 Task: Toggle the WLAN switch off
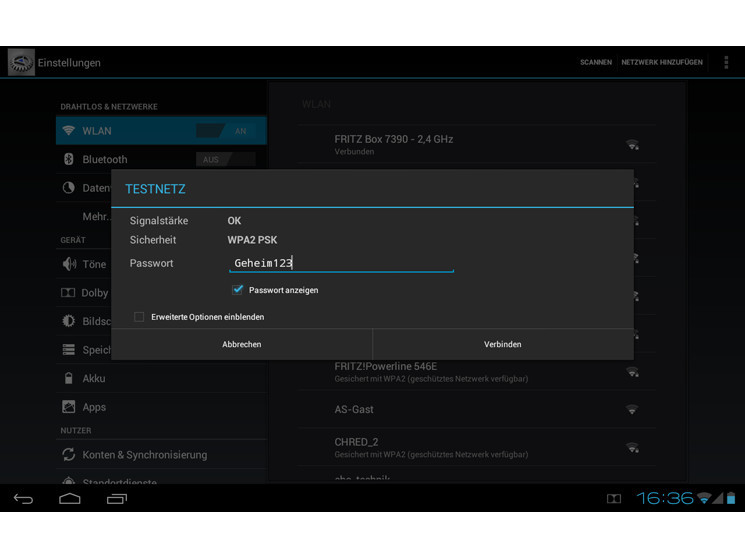(x=226, y=131)
